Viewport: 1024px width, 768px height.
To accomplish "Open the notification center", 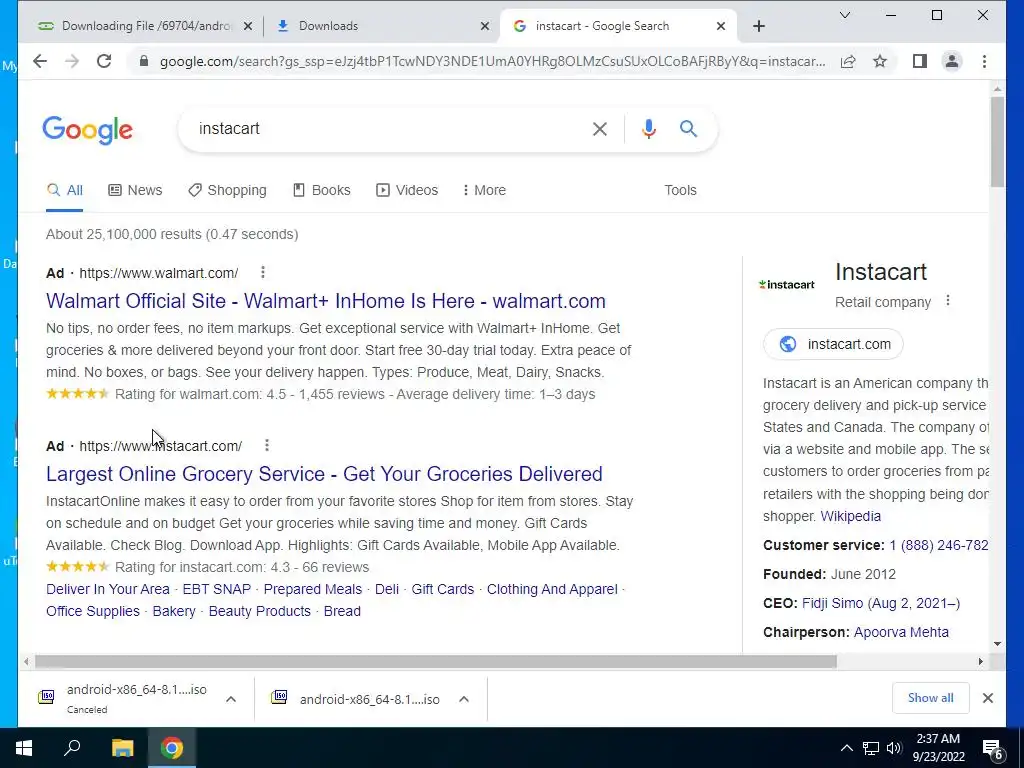I will click(993, 749).
